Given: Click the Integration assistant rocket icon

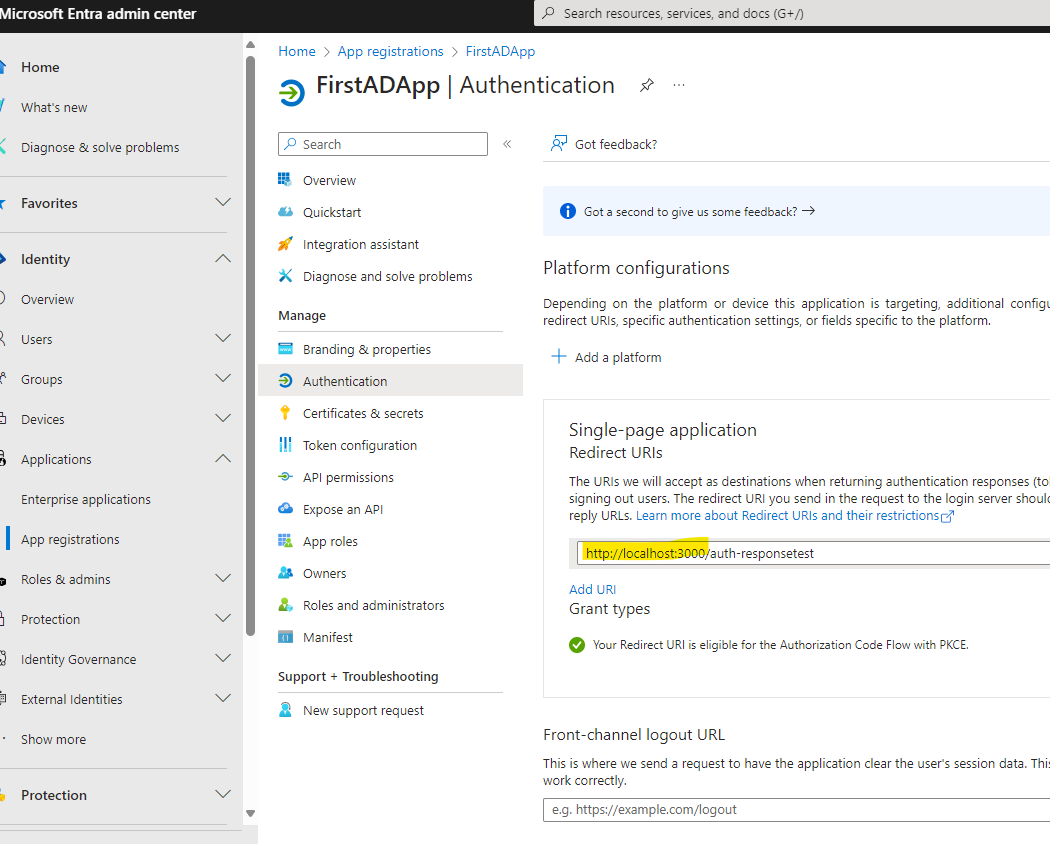Looking at the screenshot, I should [x=285, y=244].
